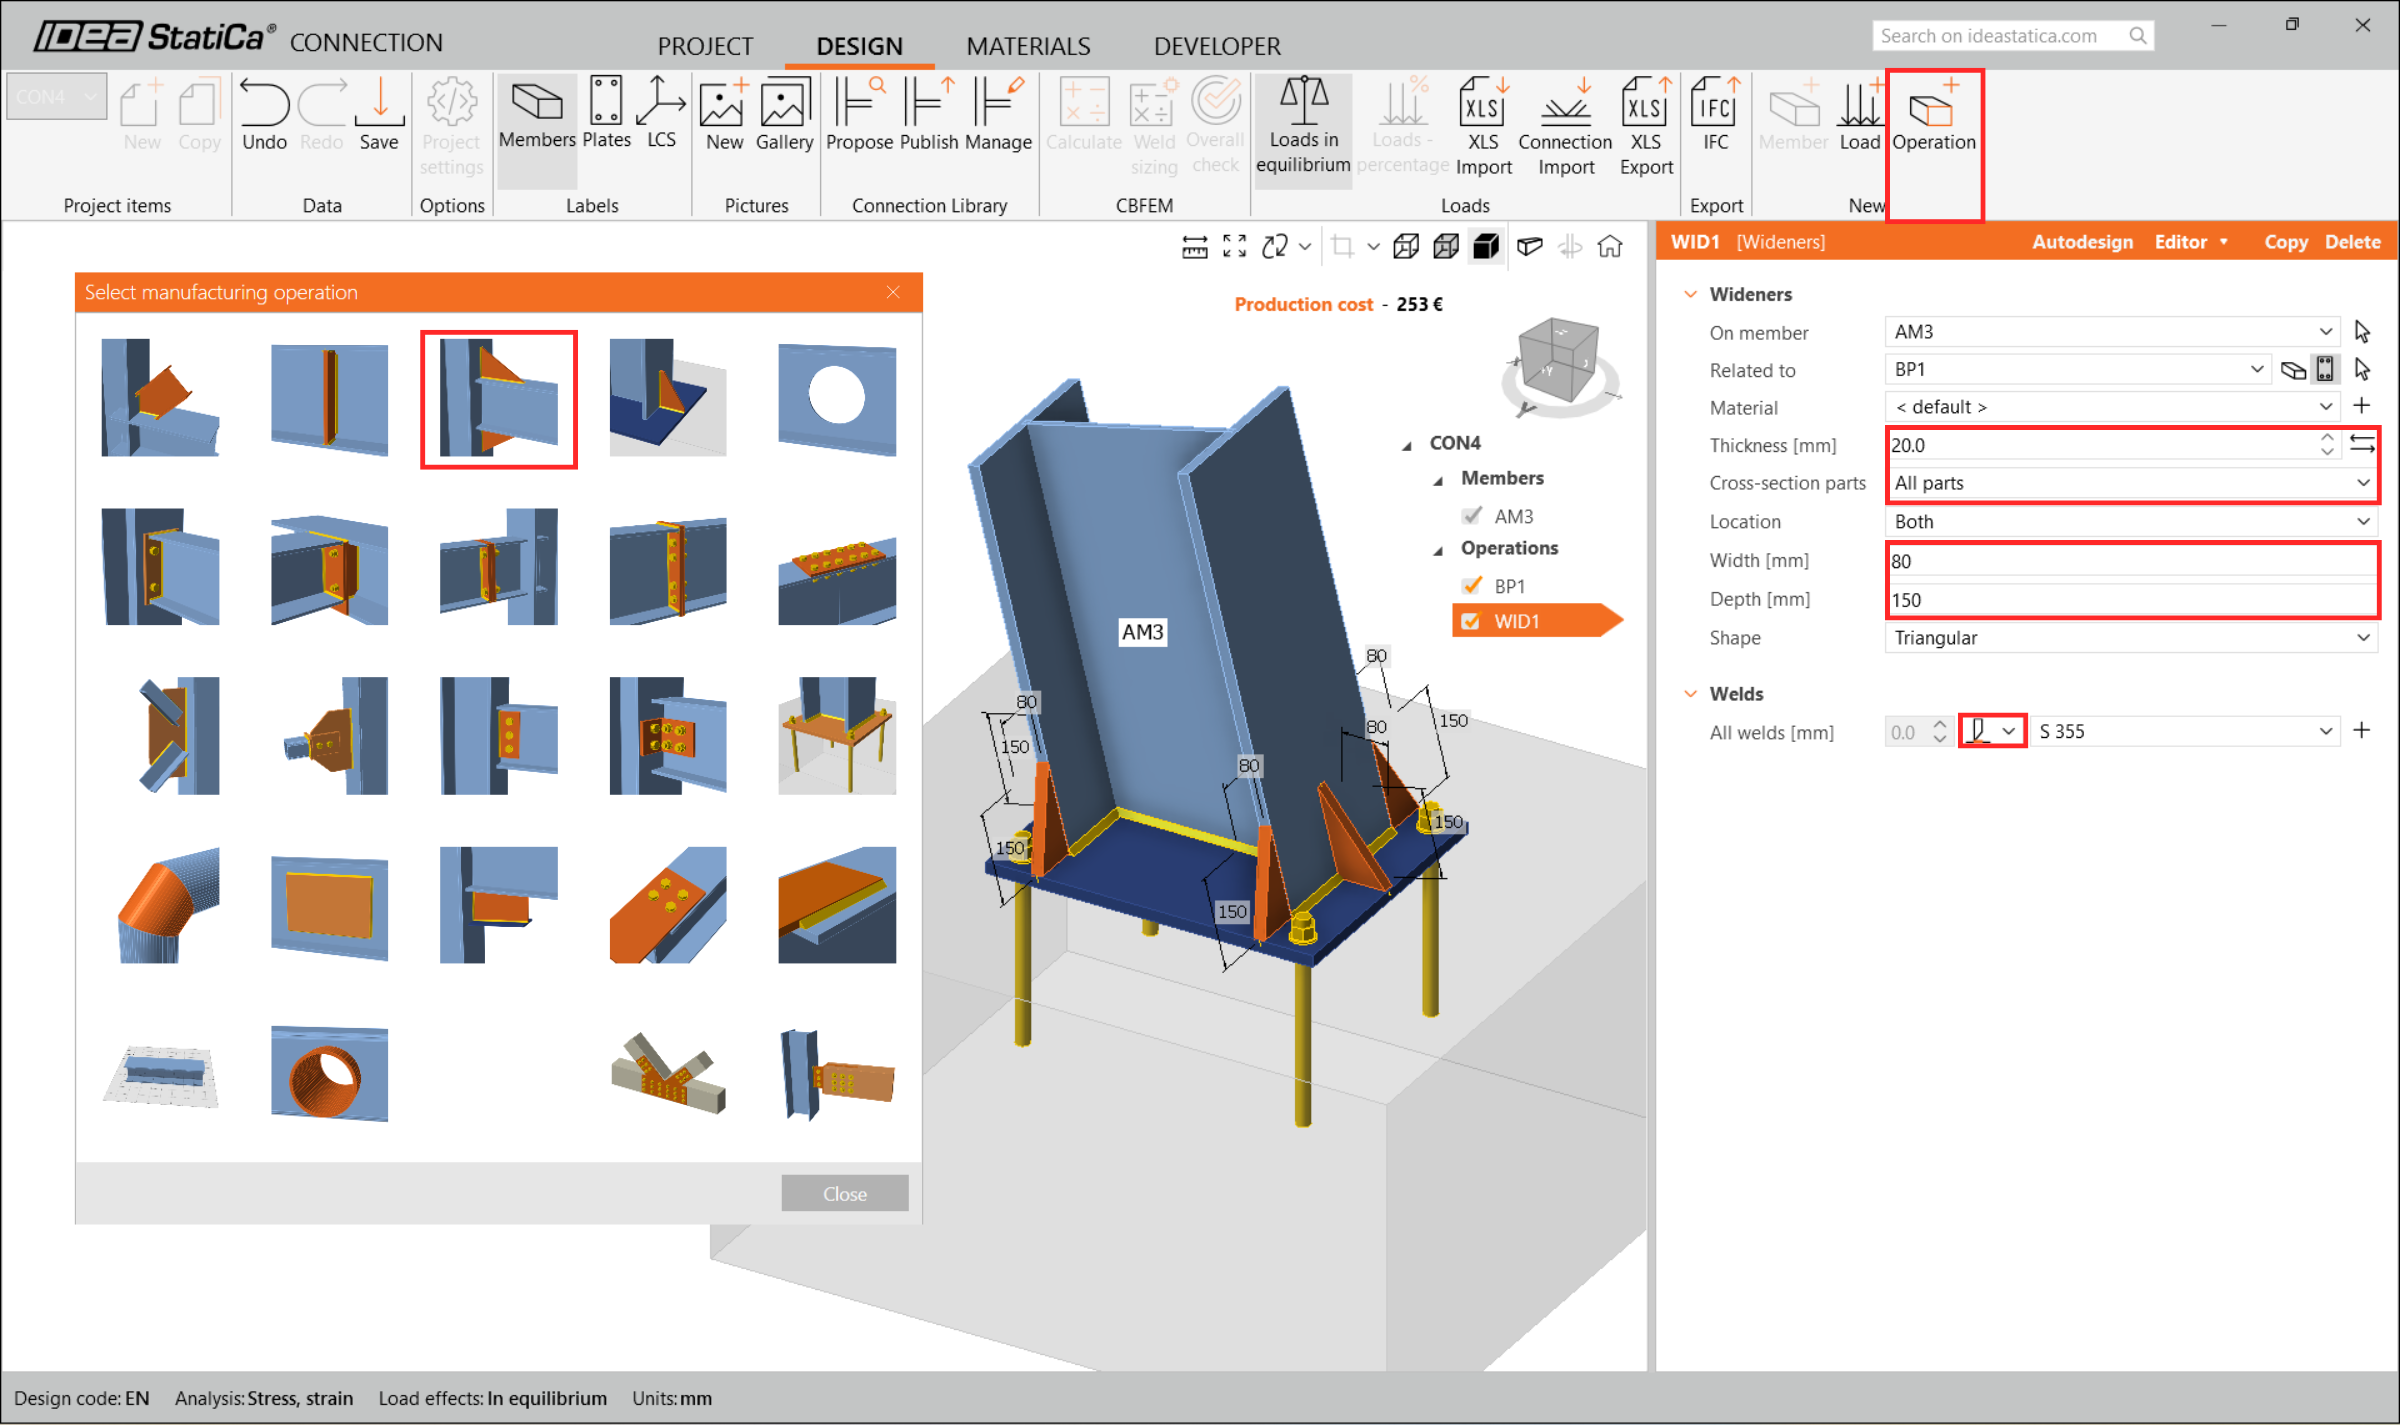Click Close in manufacturing operation dialog

pos(844,1193)
